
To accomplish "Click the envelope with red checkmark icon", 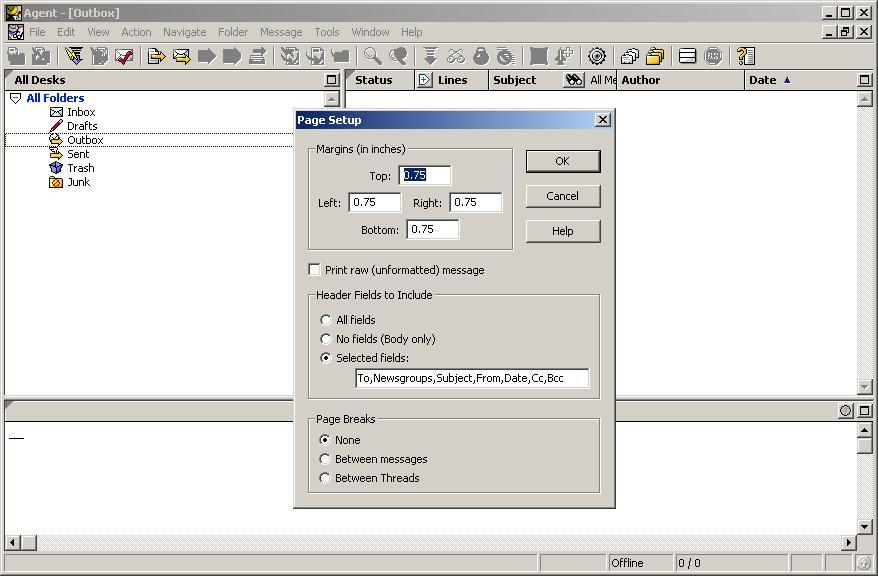I will [x=124, y=56].
